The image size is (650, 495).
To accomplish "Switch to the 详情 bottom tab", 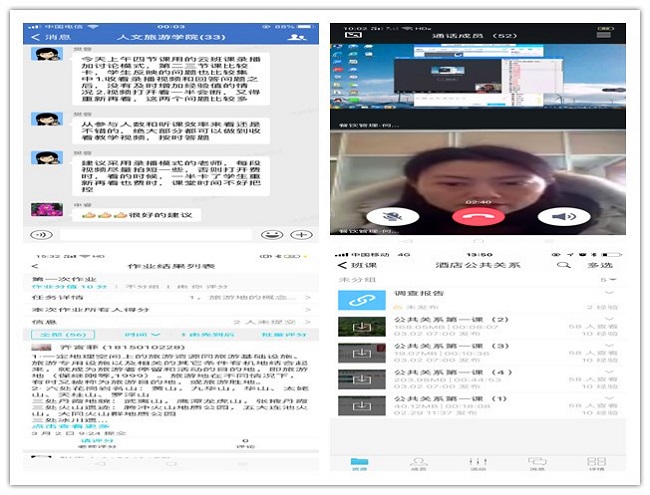I will coord(597,464).
